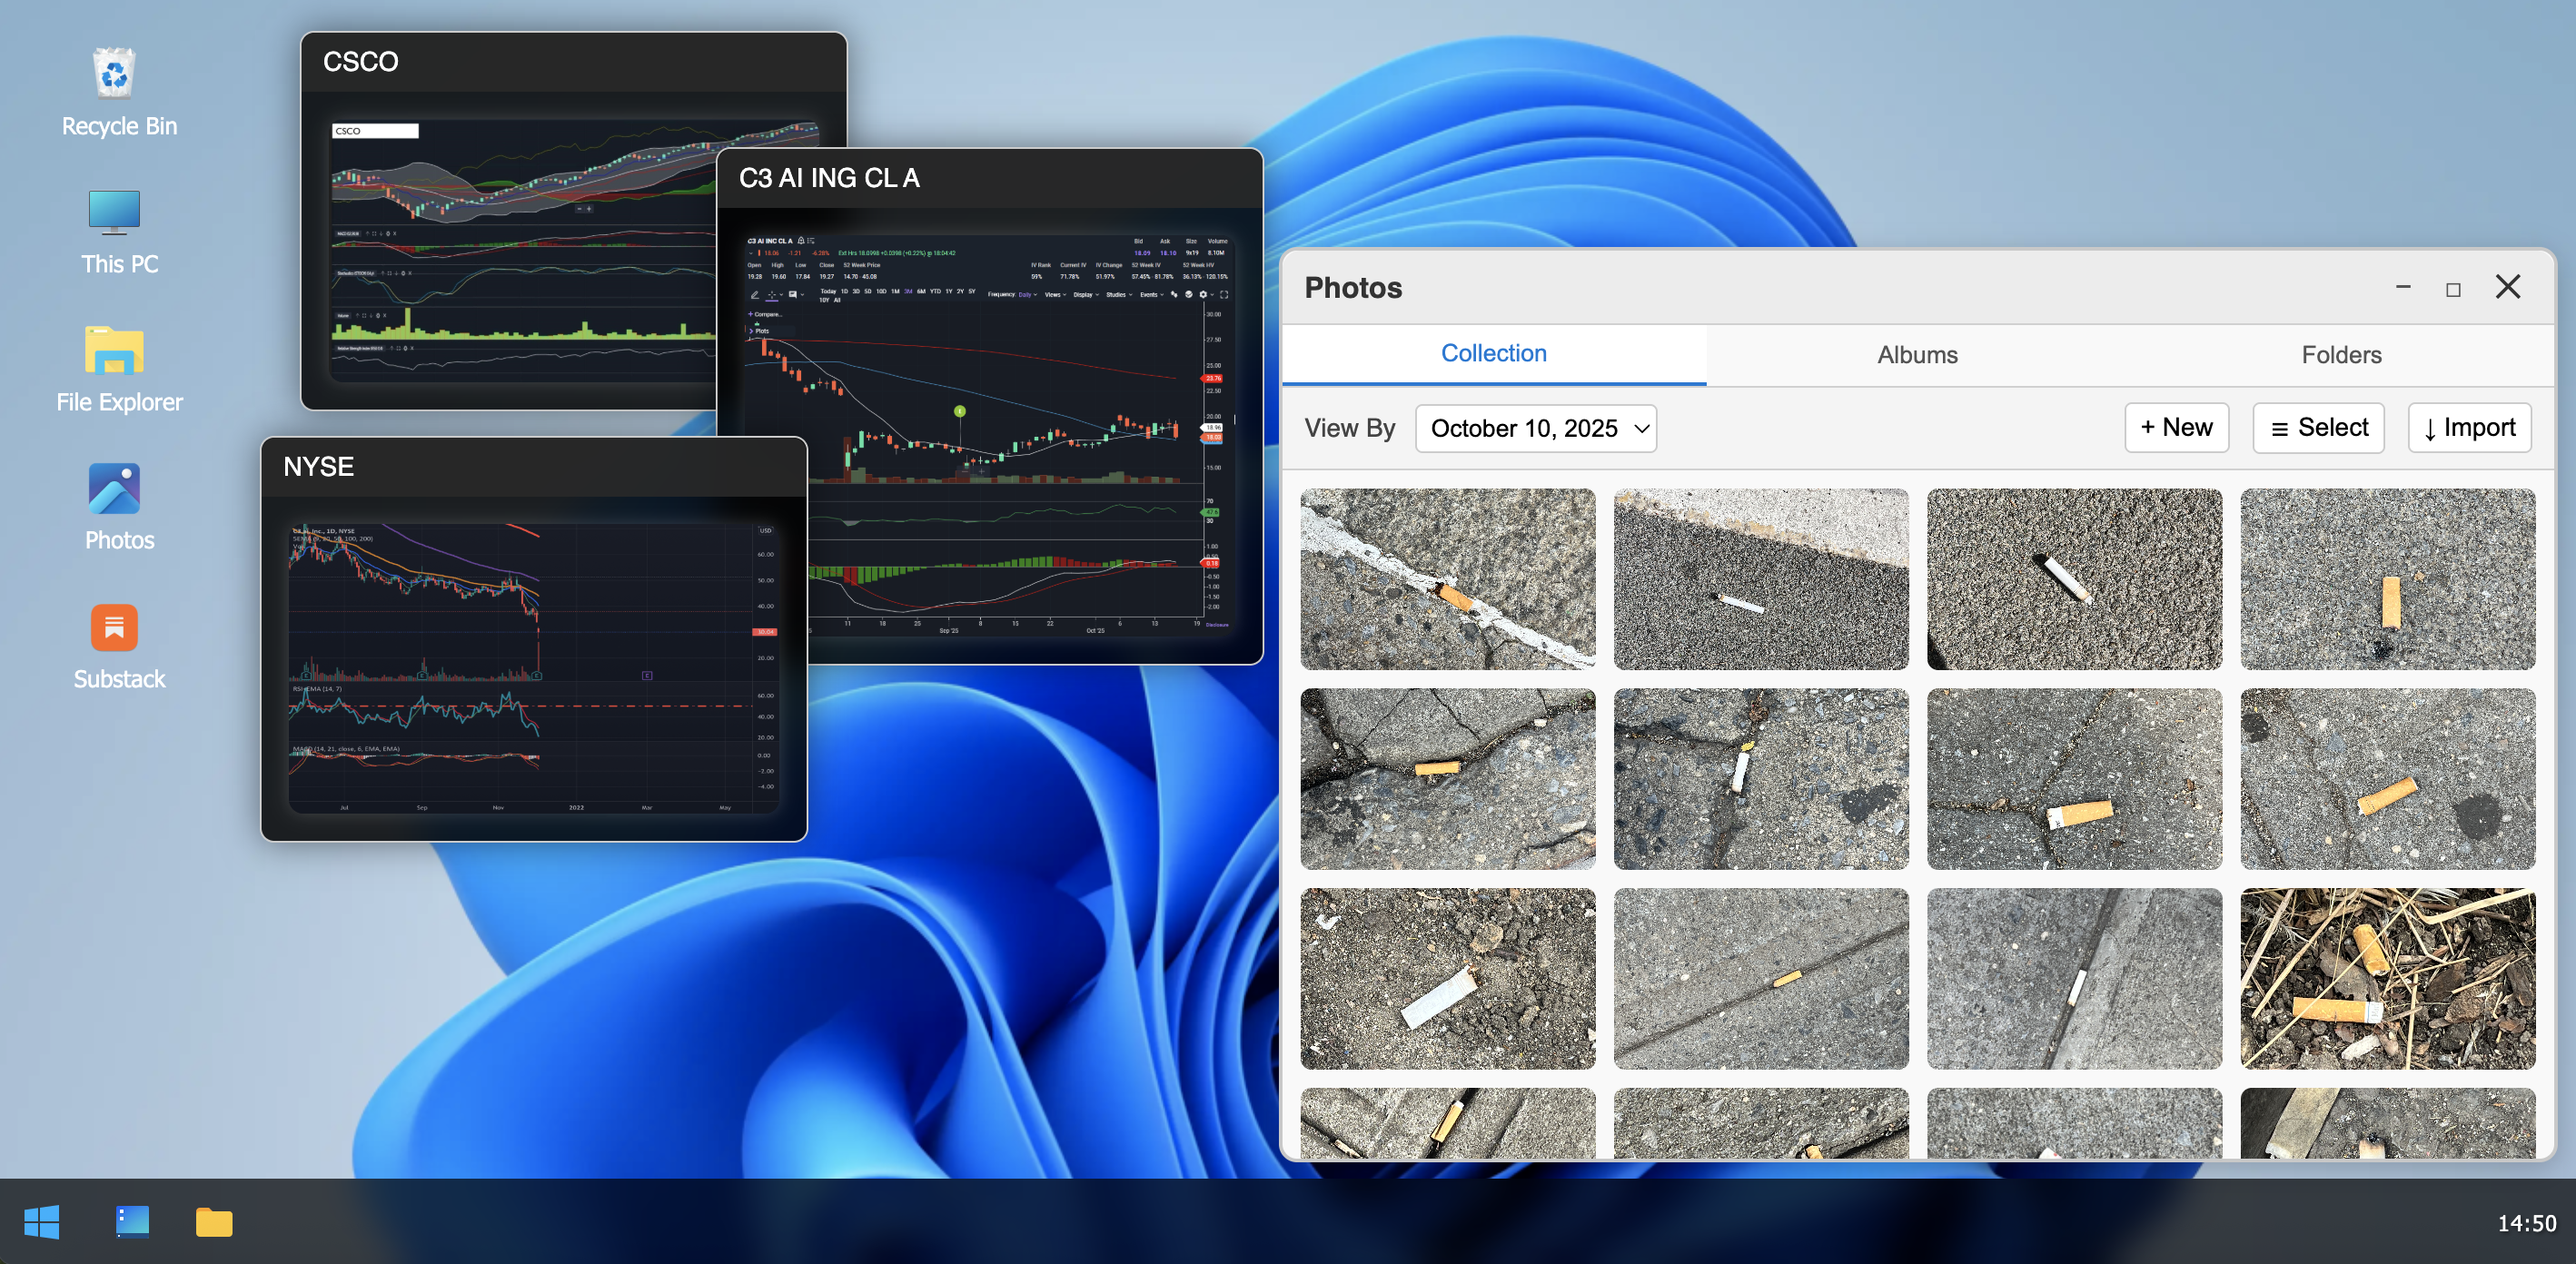Open the This PC desktop icon

coord(115,230)
